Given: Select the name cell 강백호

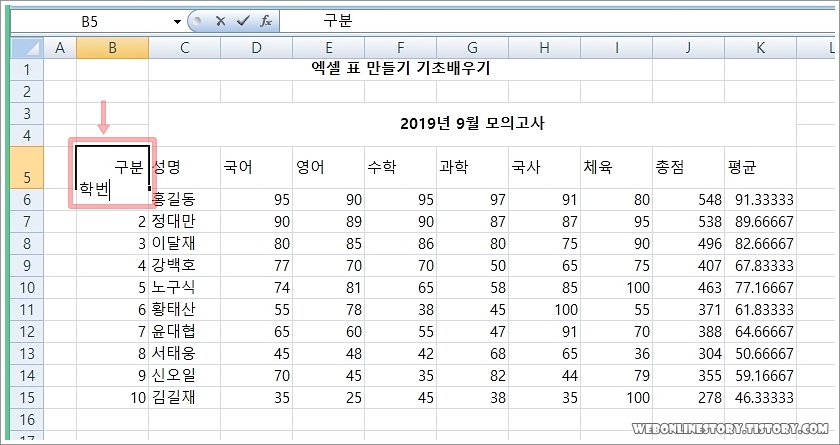Looking at the screenshot, I should (184, 265).
